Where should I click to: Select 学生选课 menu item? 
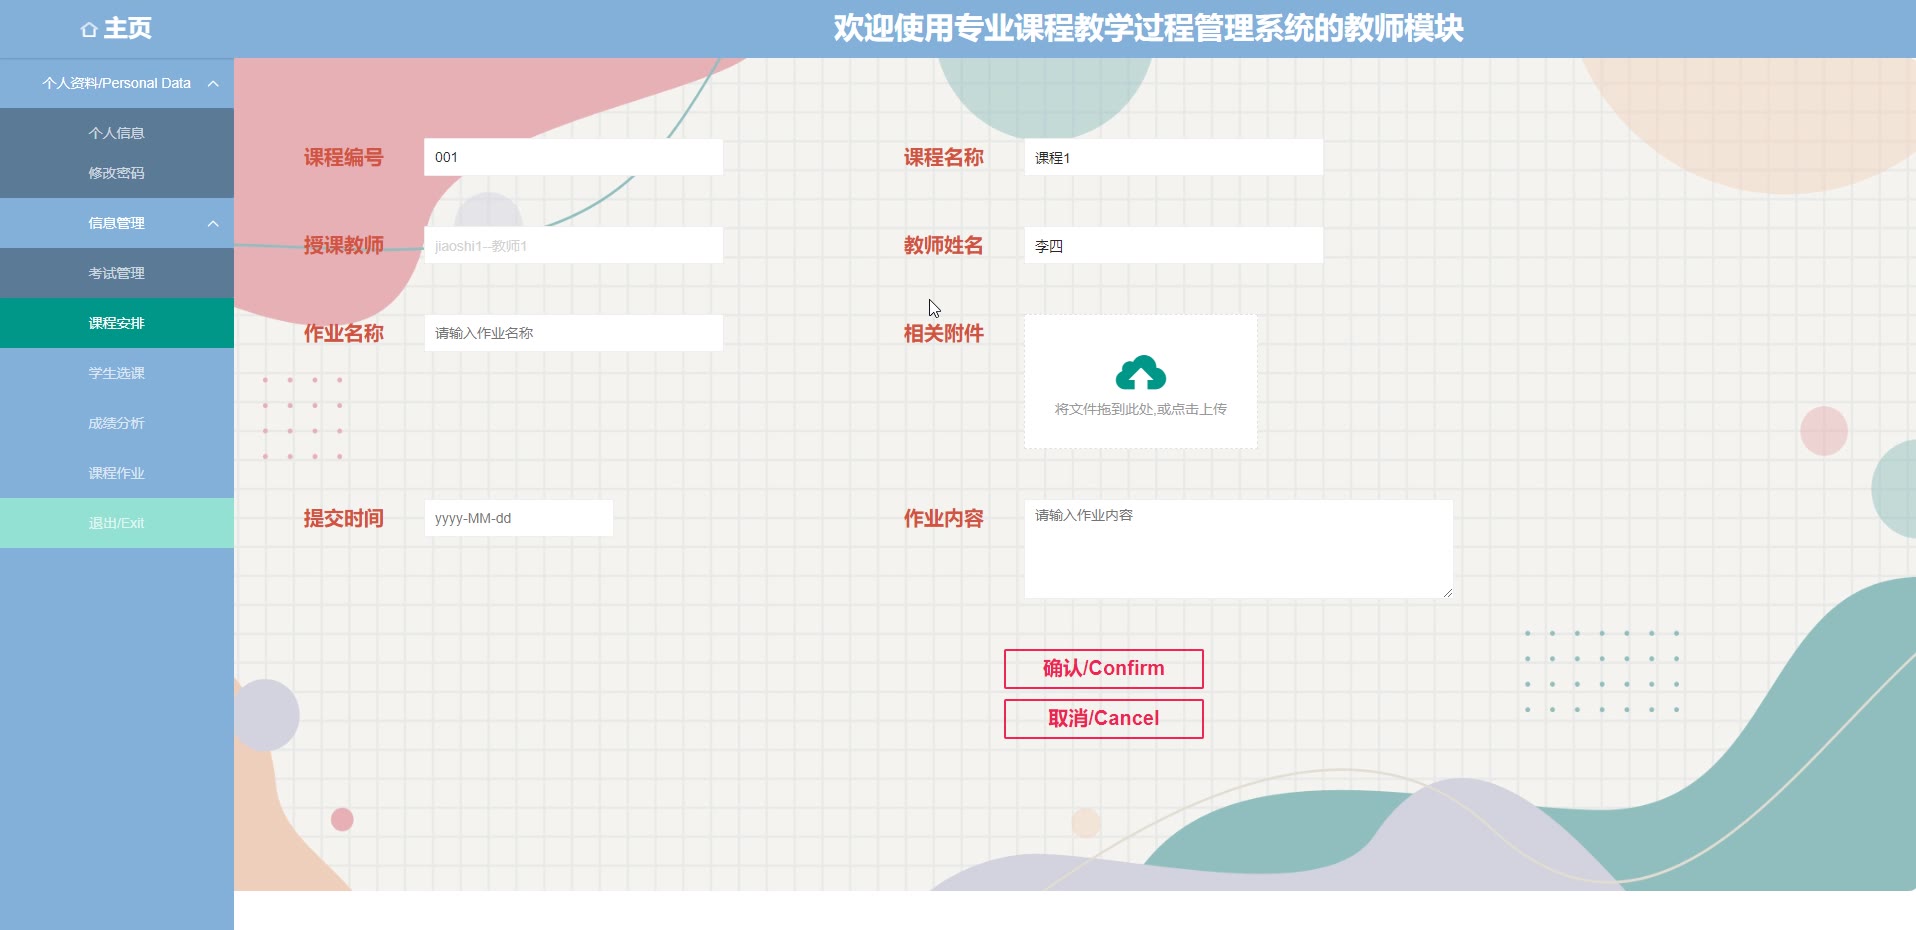[x=116, y=373]
